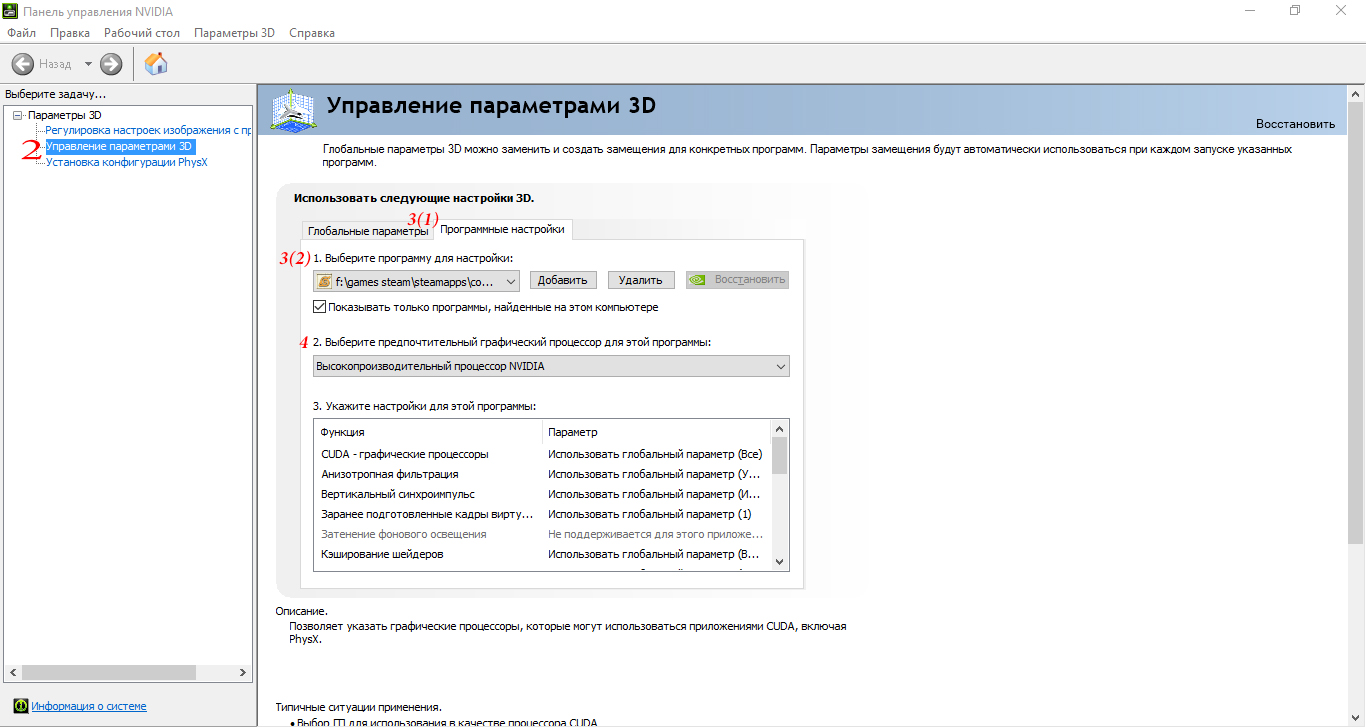
Task: Click the Восстановить link in the page header
Action: pos(1295,124)
